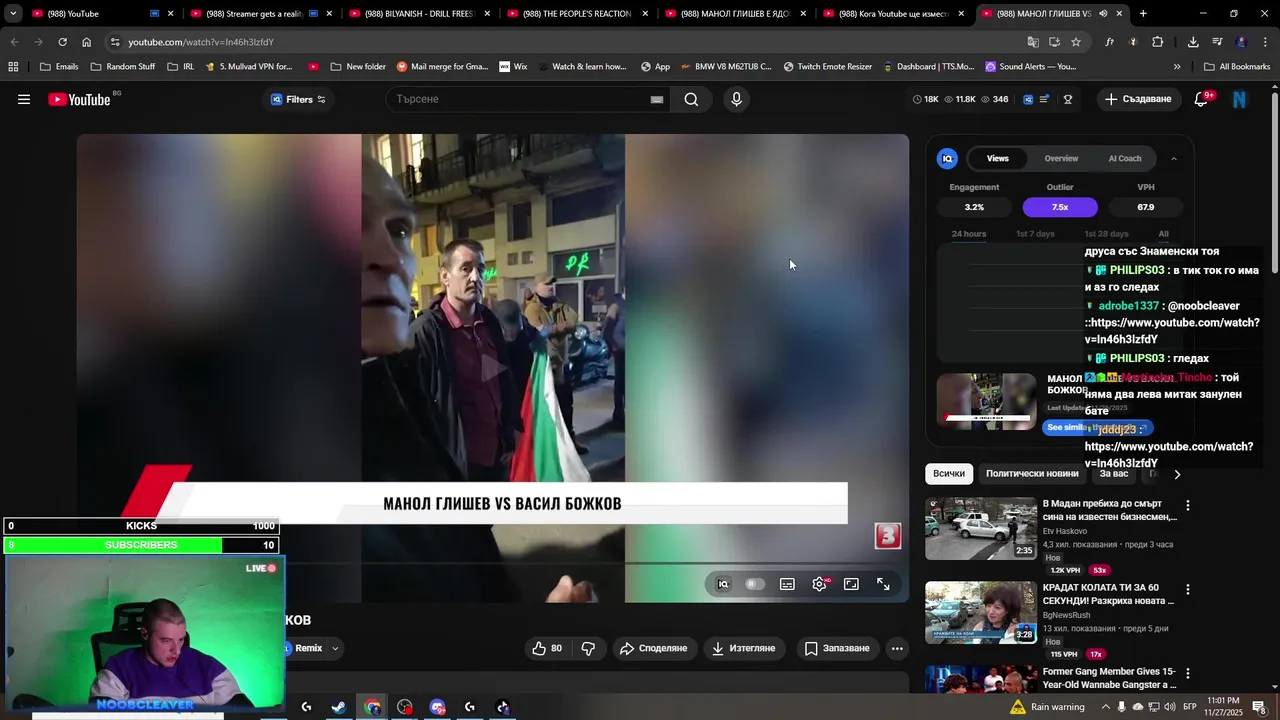Open the vidIQ Filters control
1280x720 pixels.
pos(298,99)
